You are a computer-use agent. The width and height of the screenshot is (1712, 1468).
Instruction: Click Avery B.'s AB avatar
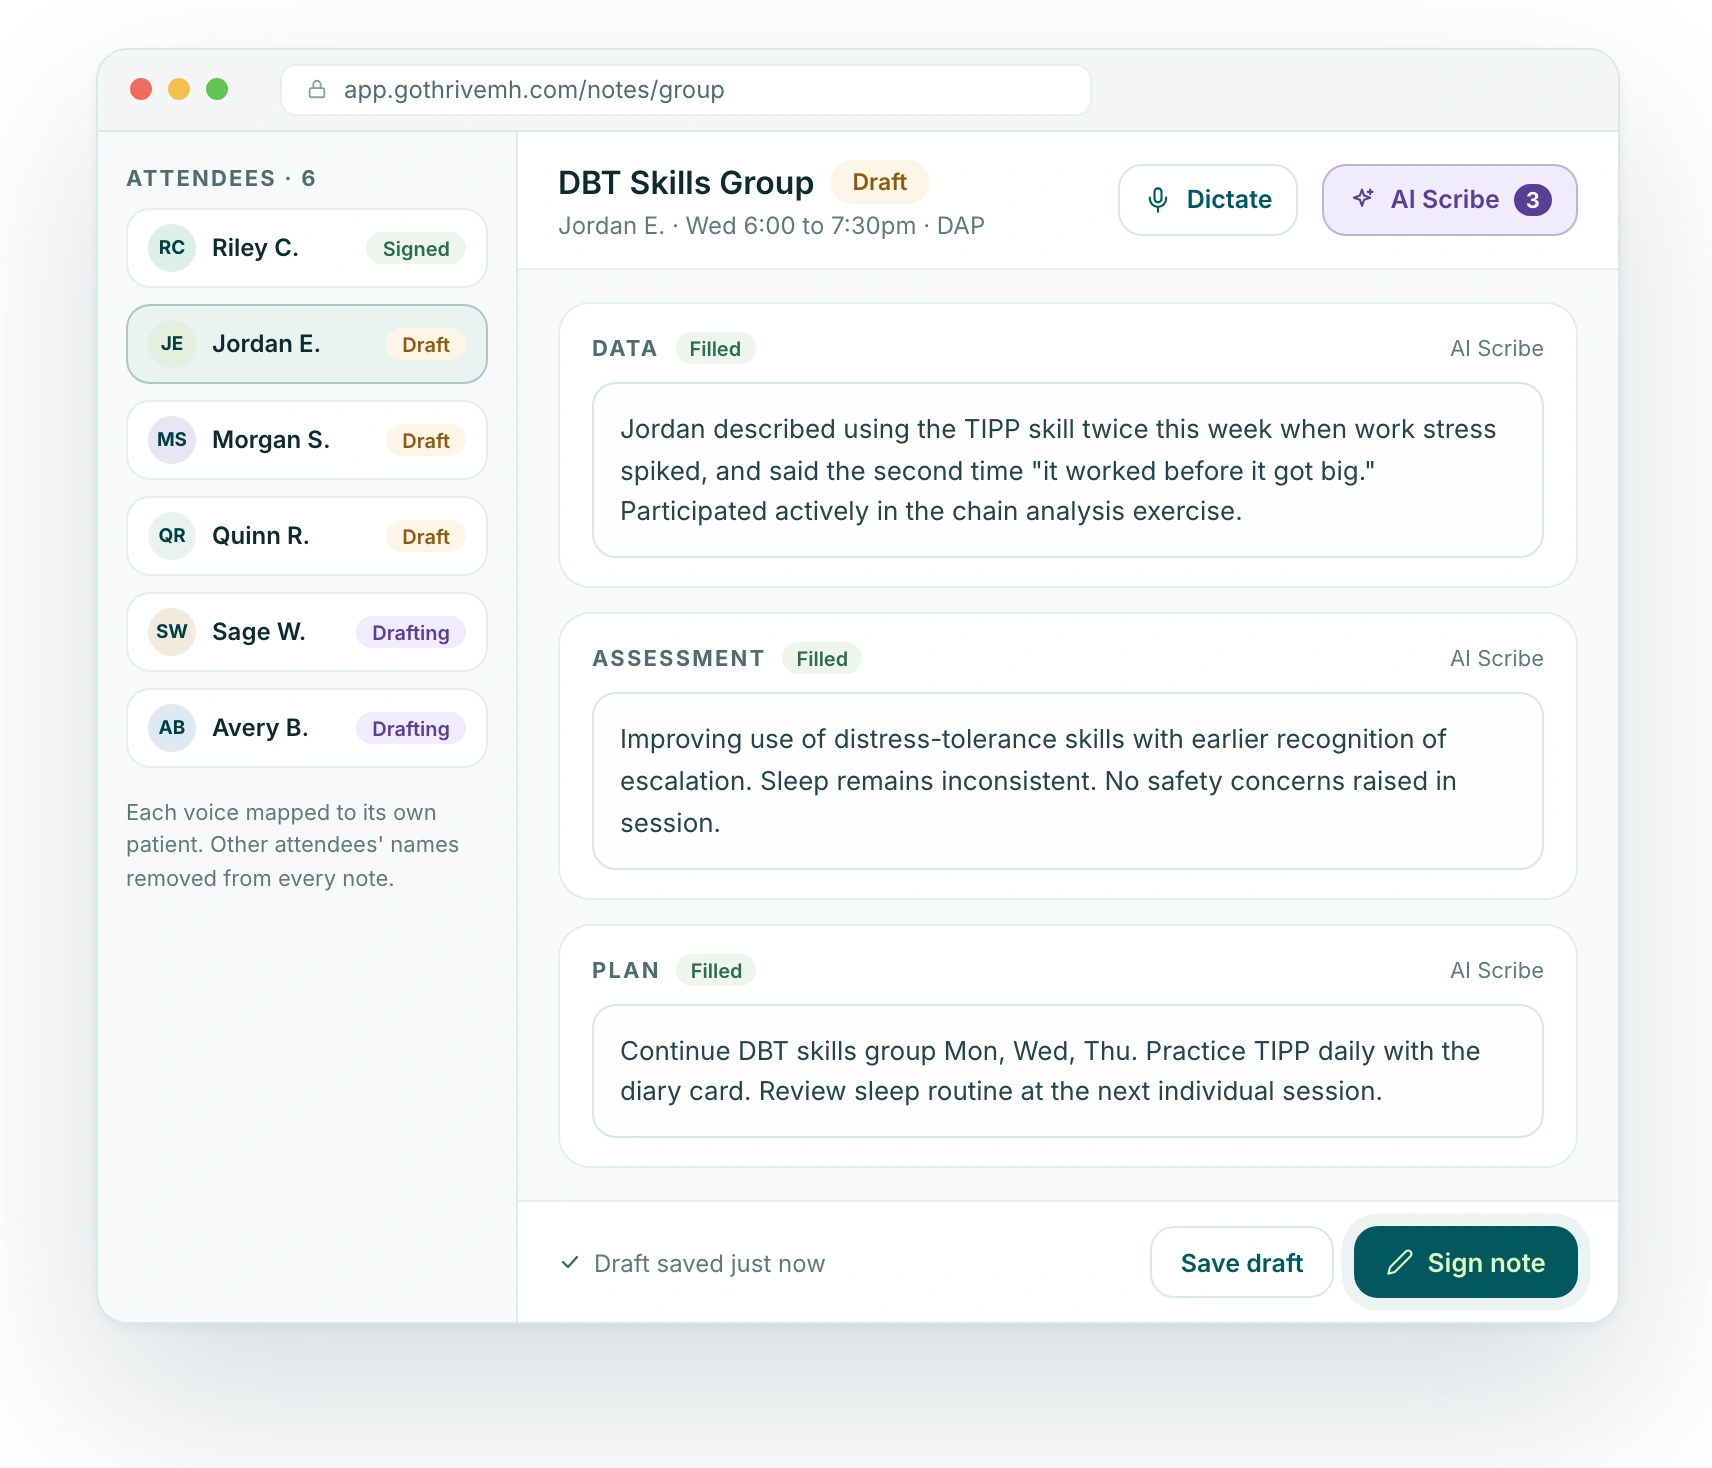pos(172,728)
